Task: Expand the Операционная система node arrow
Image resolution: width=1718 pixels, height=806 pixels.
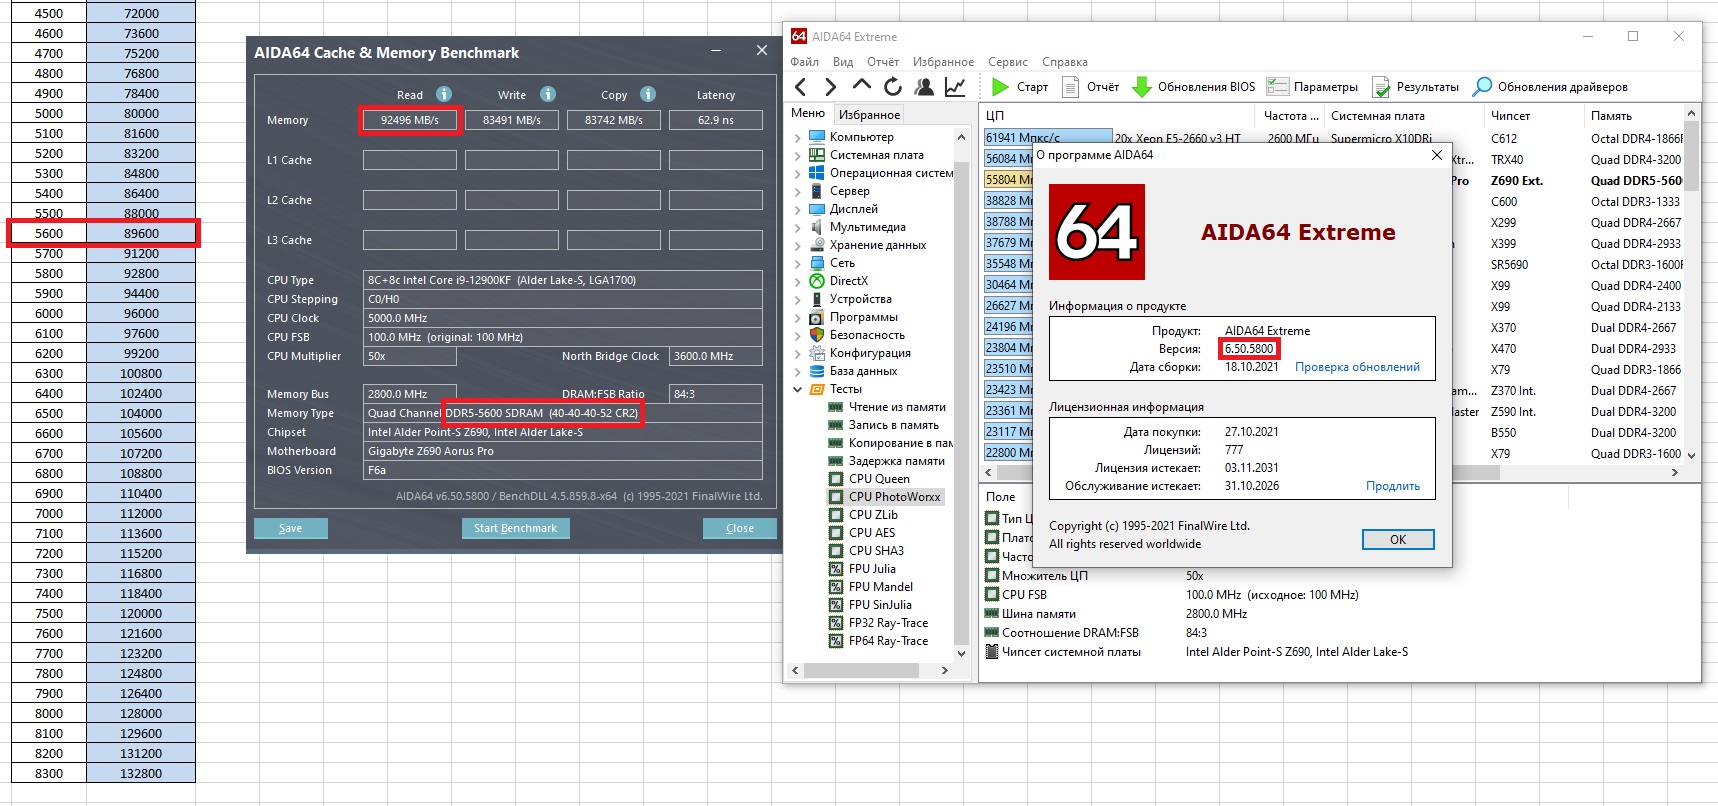Action: click(x=797, y=173)
